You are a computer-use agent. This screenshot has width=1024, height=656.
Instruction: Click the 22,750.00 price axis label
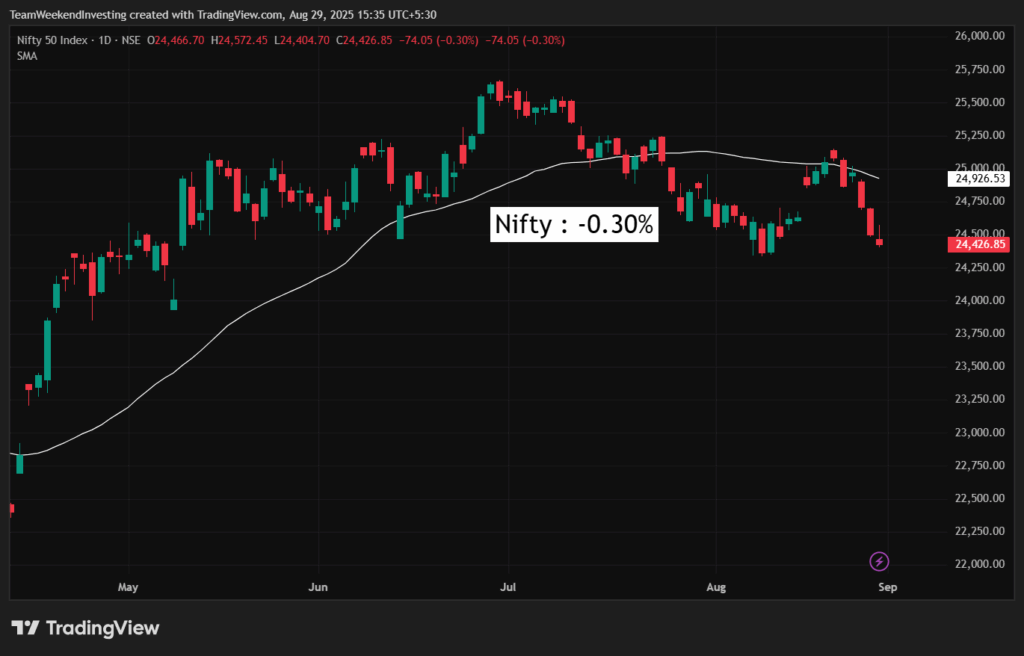tap(980, 465)
